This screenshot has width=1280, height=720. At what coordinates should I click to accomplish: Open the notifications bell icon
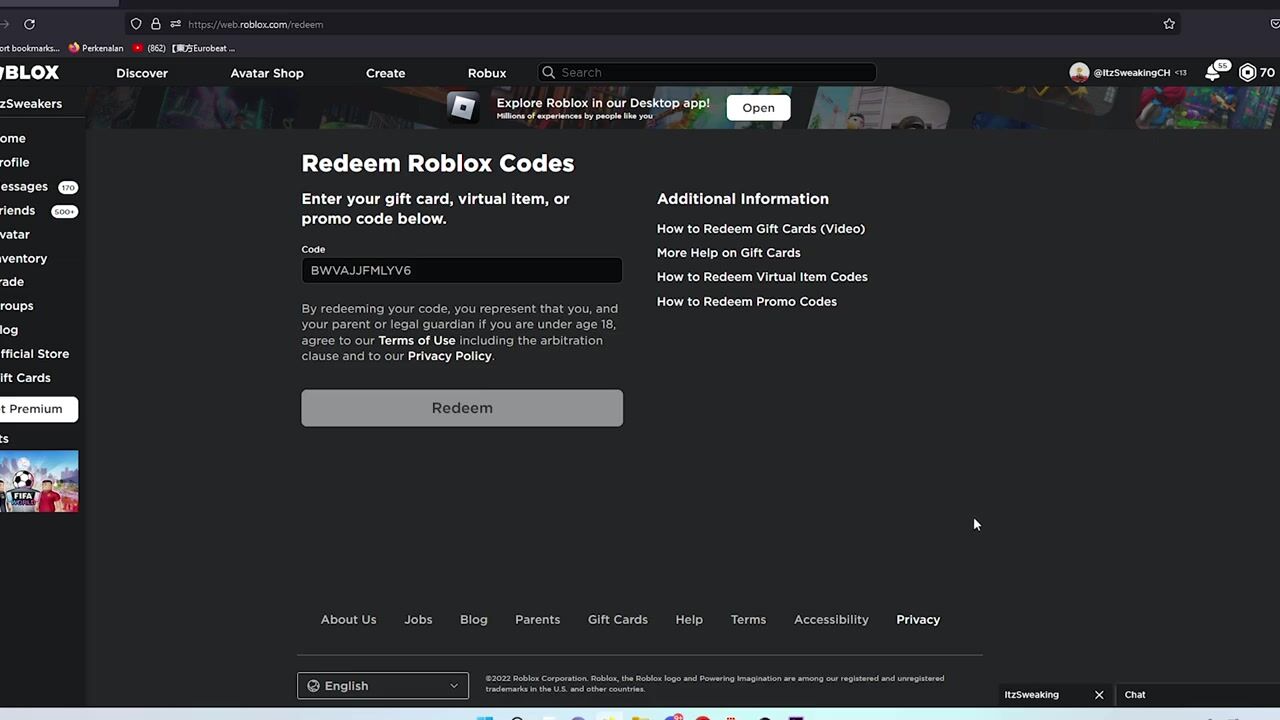(1213, 73)
